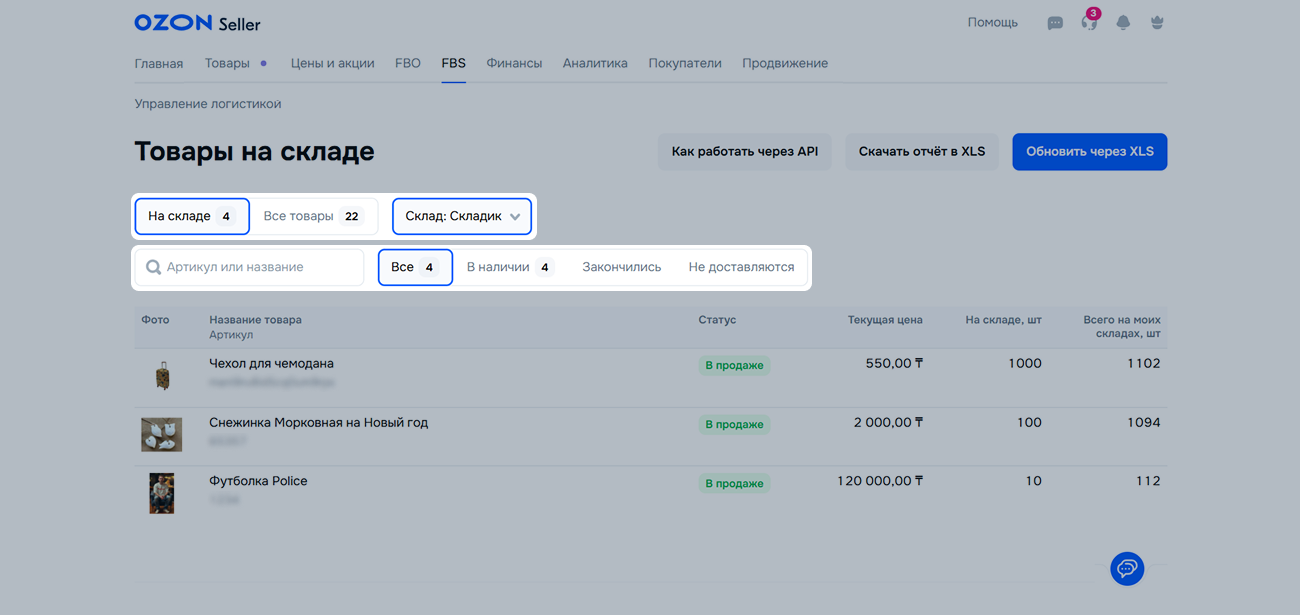
Task: Click the support headset icon with badge
Action: 1089,23
